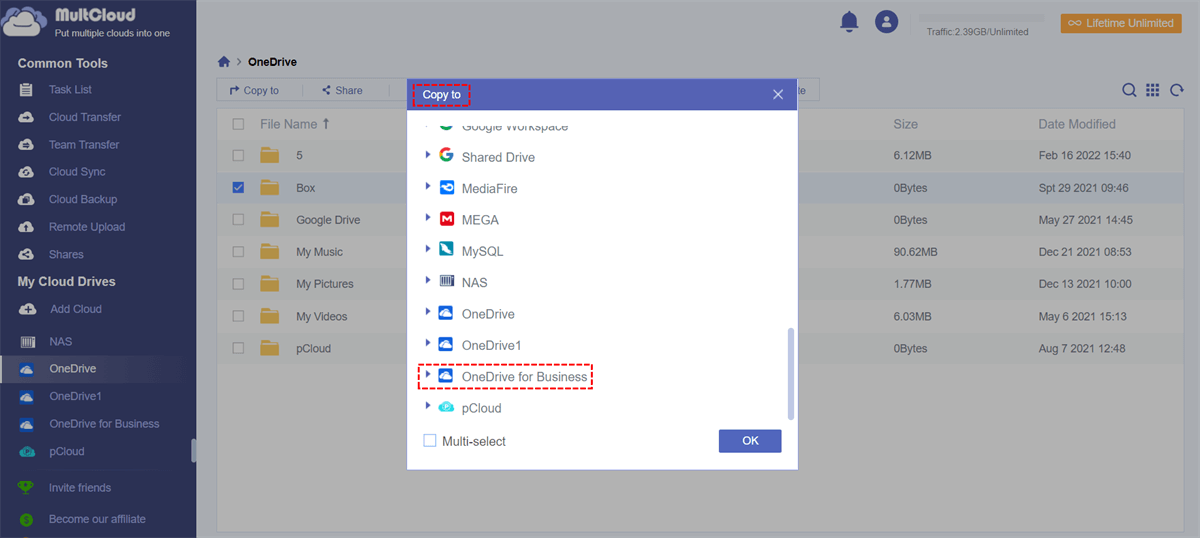Click the sidebar scrollbar handle

(x=194, y=451)
